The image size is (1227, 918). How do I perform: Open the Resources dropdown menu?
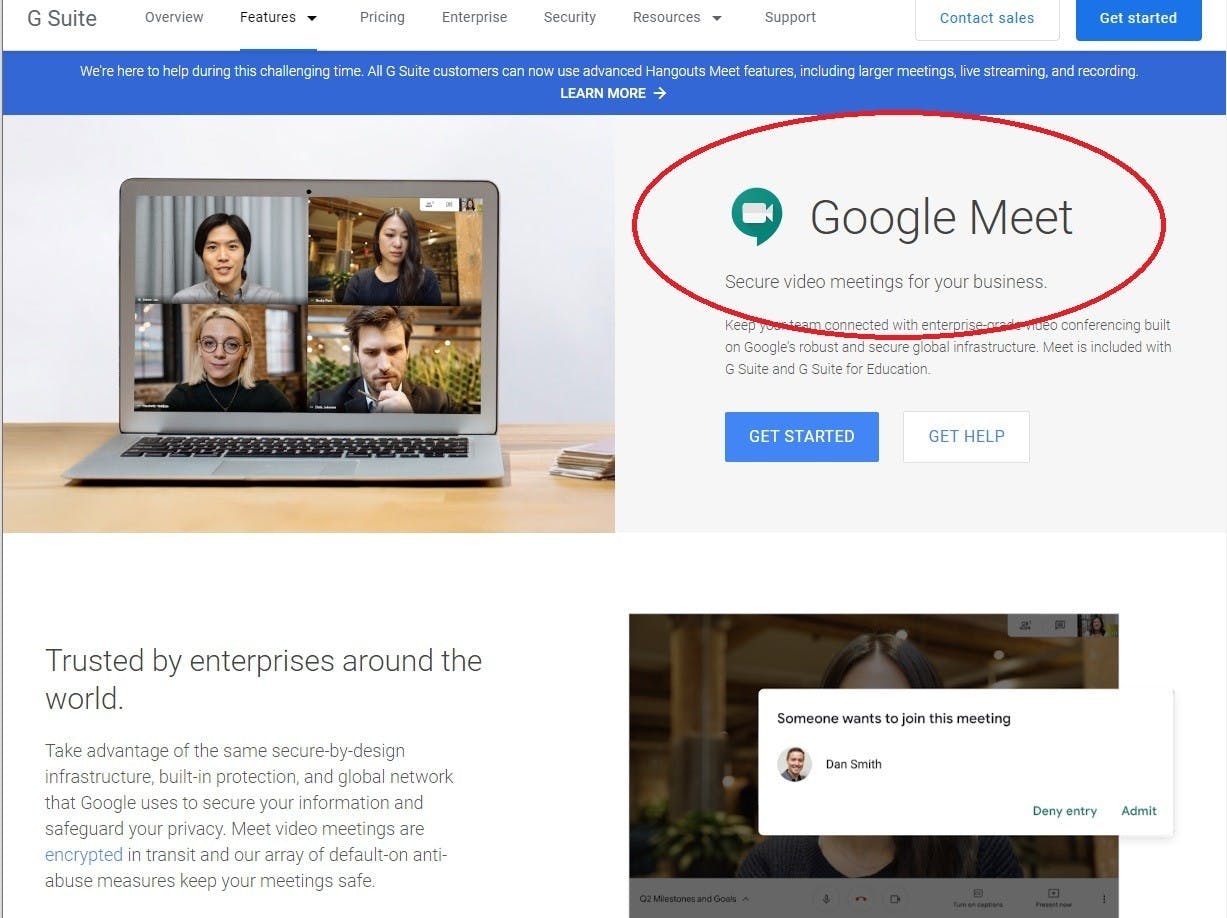[677, 18]
